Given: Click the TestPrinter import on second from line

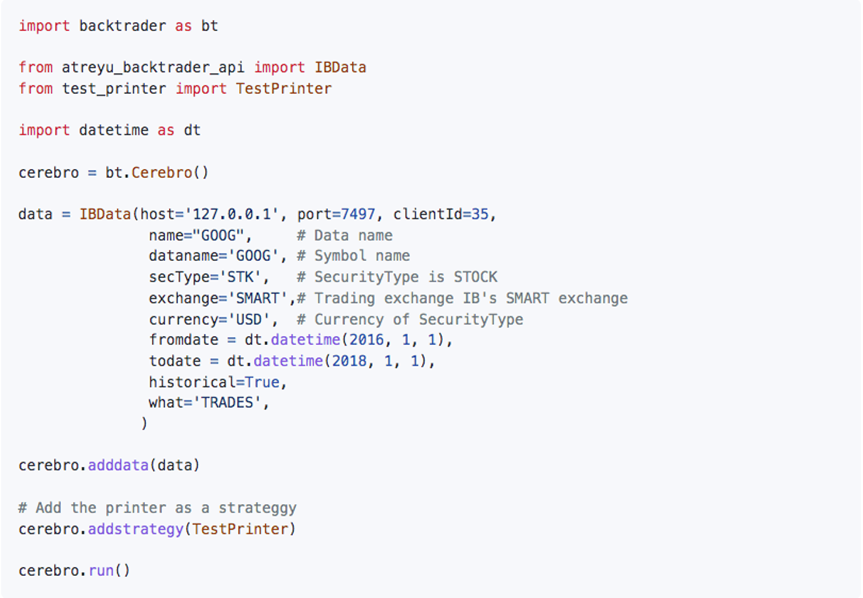Looking at the screenshot, I should point(283,89).
